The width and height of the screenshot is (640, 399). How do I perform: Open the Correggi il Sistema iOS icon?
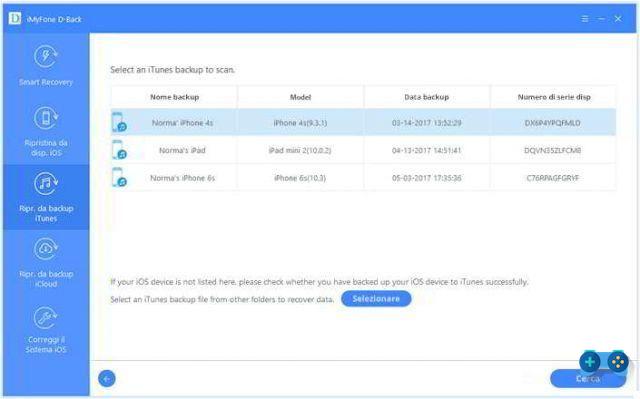pos(46,317)
